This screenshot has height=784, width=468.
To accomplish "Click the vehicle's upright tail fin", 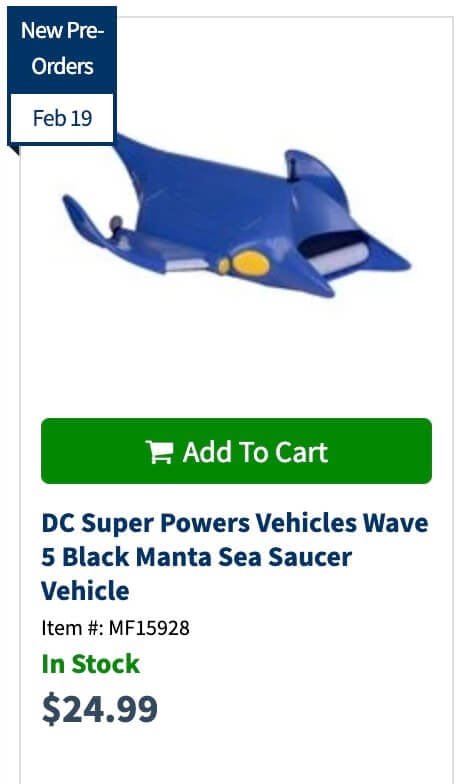I will [x=314, y=172].
